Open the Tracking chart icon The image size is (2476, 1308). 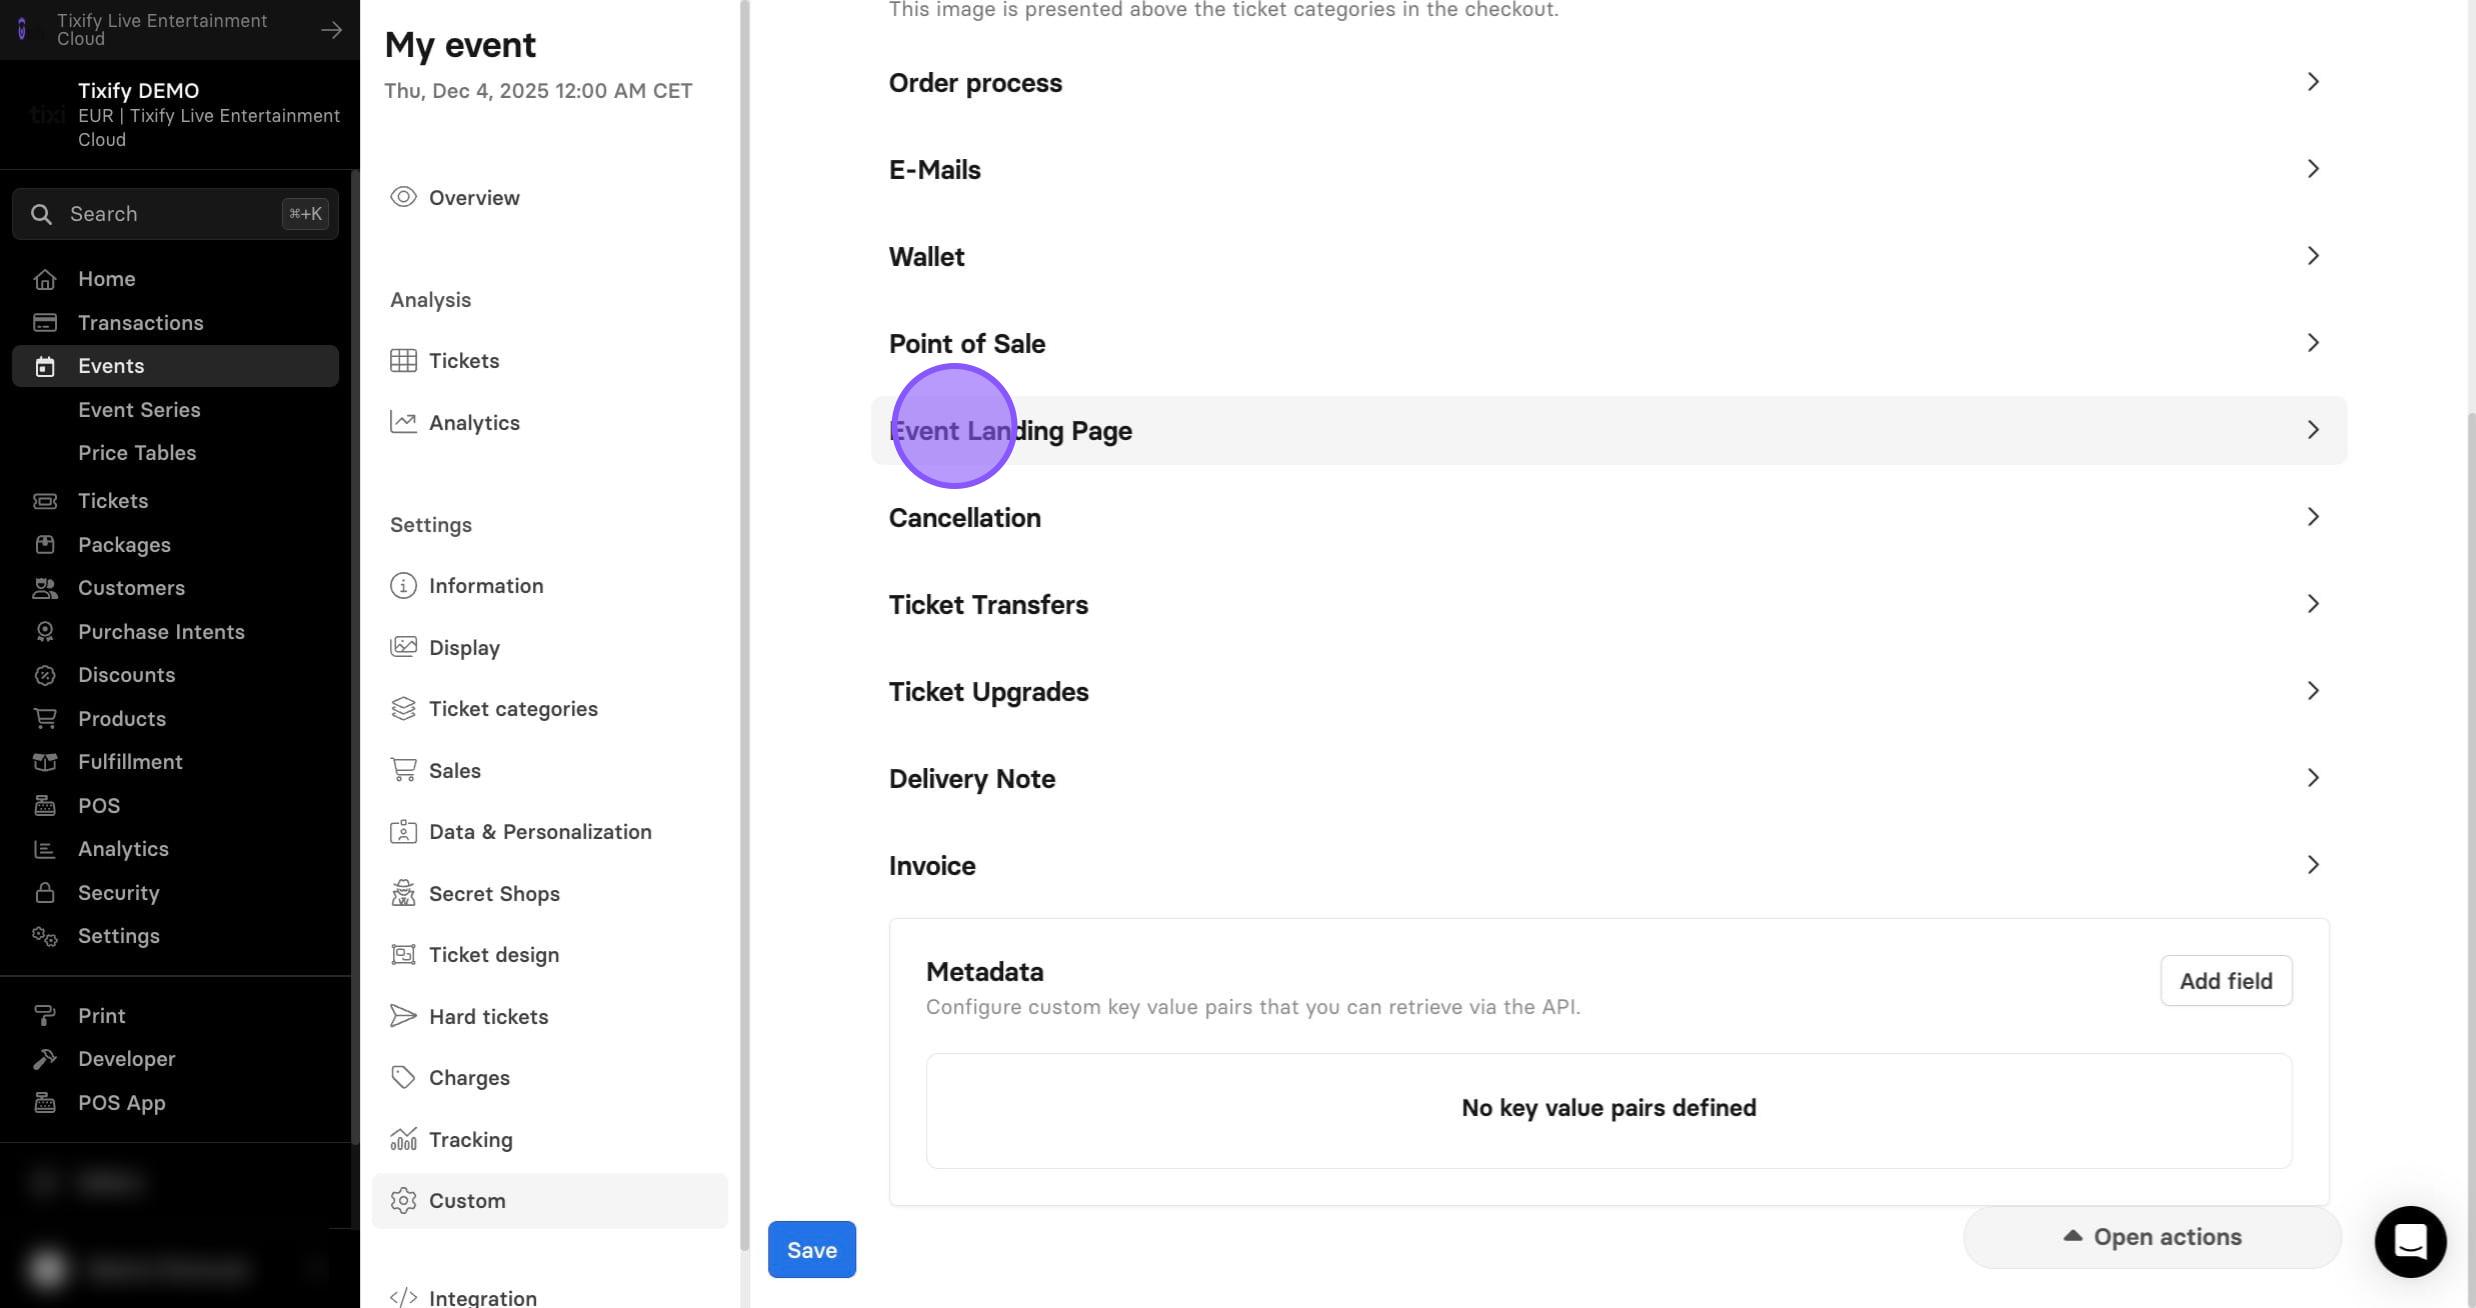[x=403, y=1139]
